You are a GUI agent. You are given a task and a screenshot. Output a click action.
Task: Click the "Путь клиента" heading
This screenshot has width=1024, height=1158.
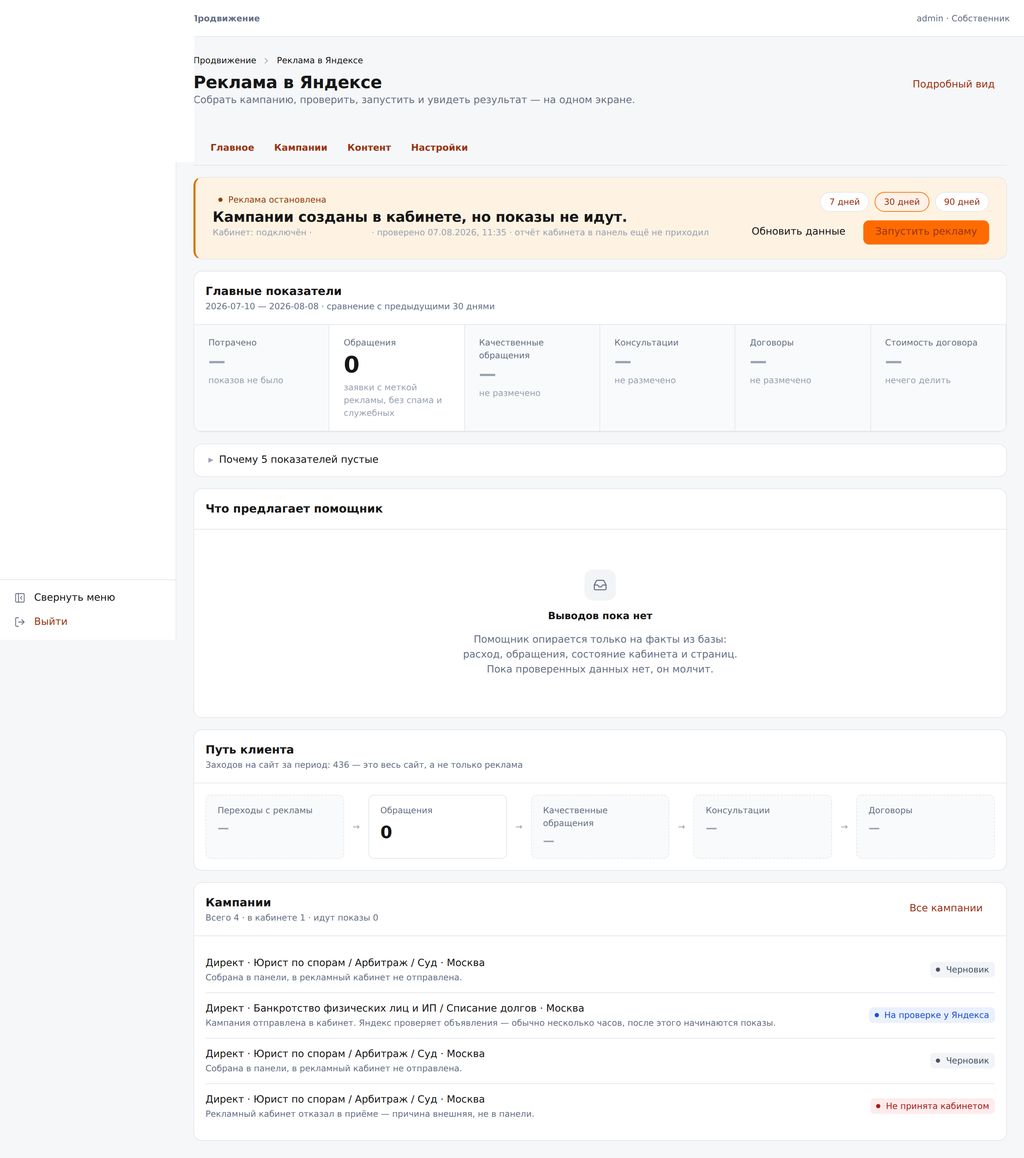click(x=250, y=750)
